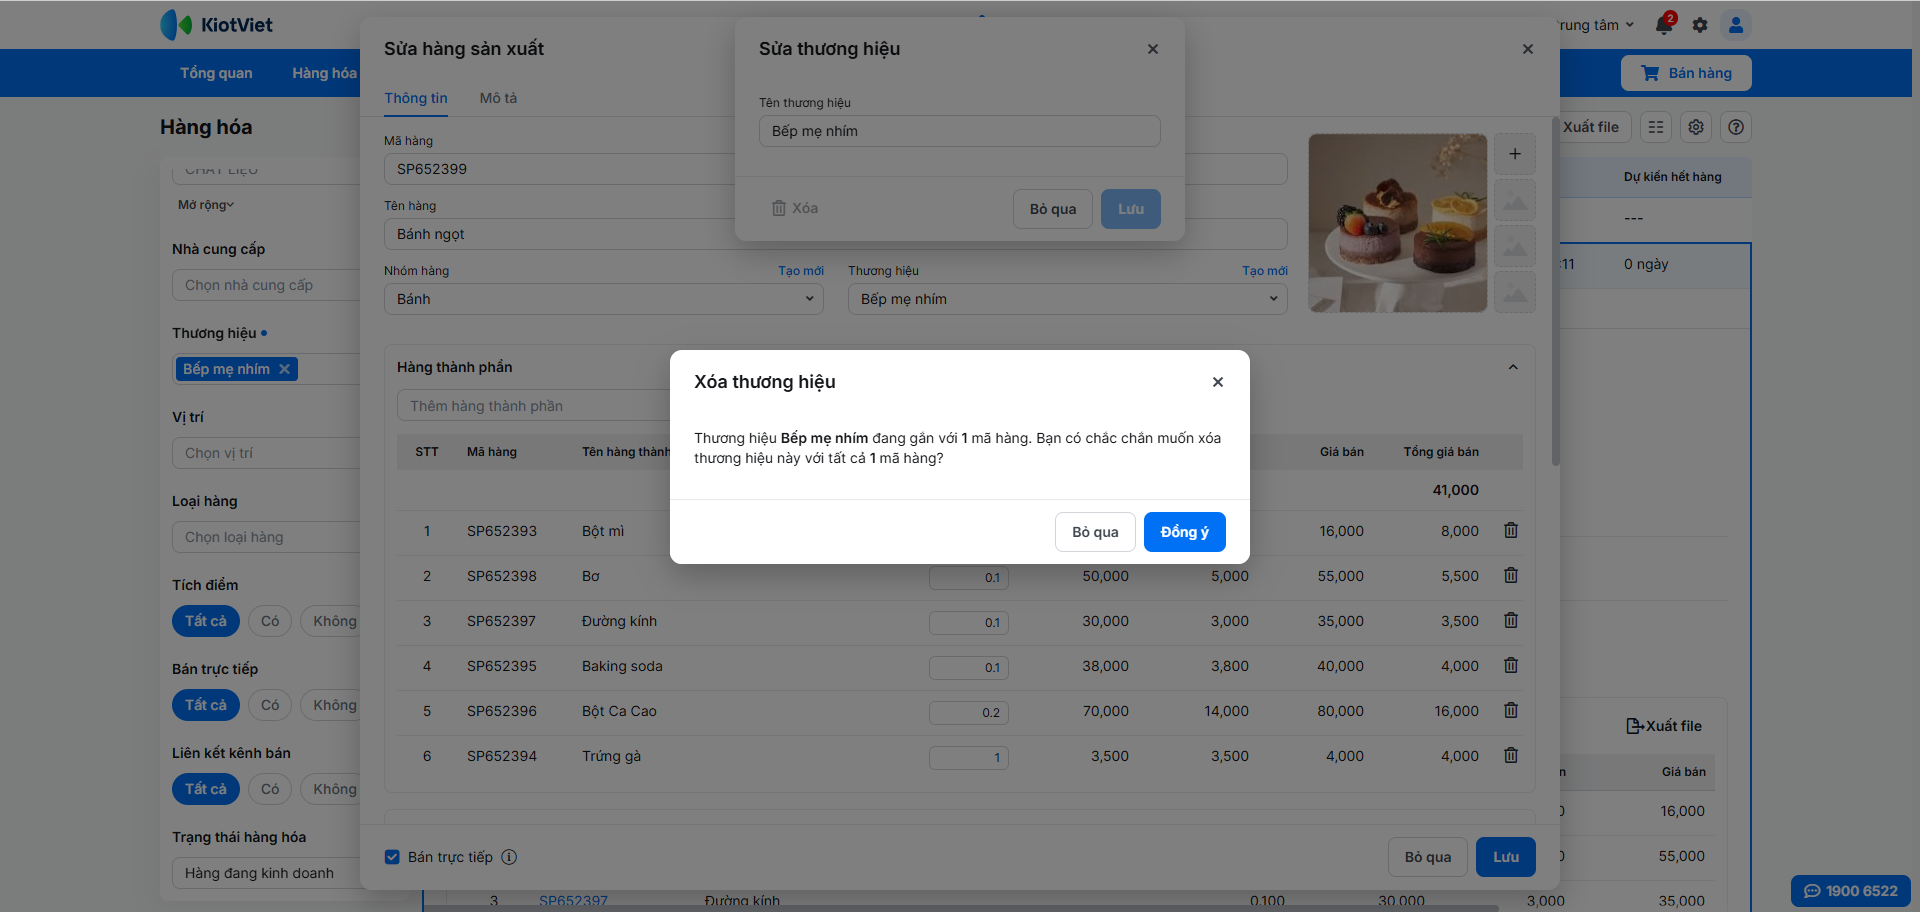Confirm deletion with Đồng ý button

(1184, 532)
